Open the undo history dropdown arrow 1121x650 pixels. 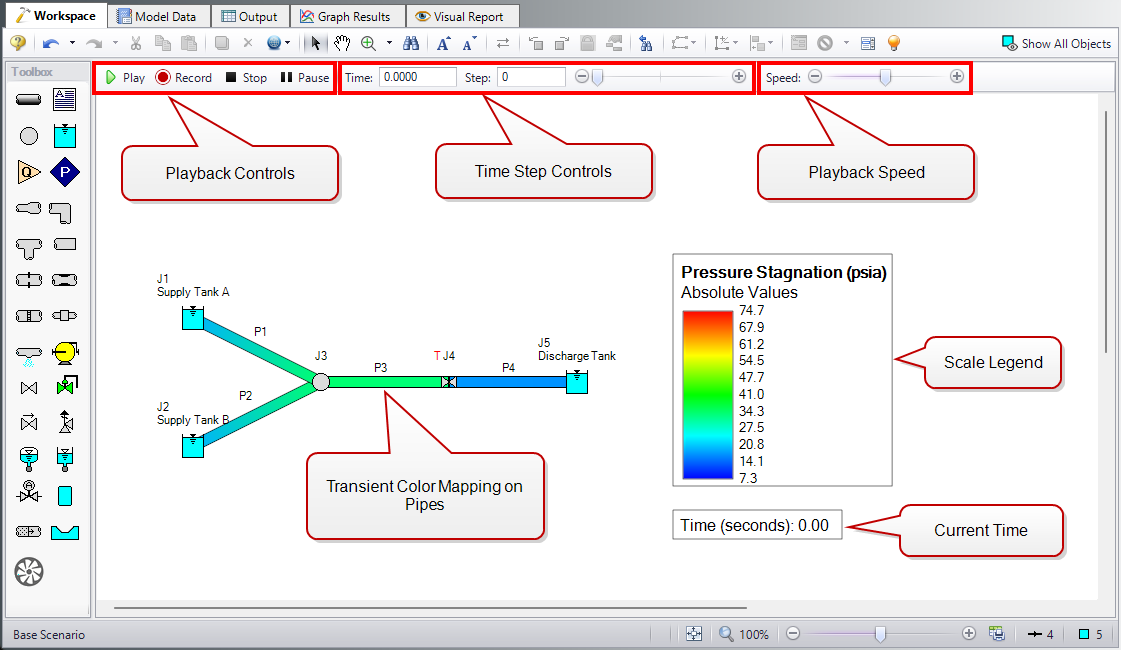coord(72,43)
